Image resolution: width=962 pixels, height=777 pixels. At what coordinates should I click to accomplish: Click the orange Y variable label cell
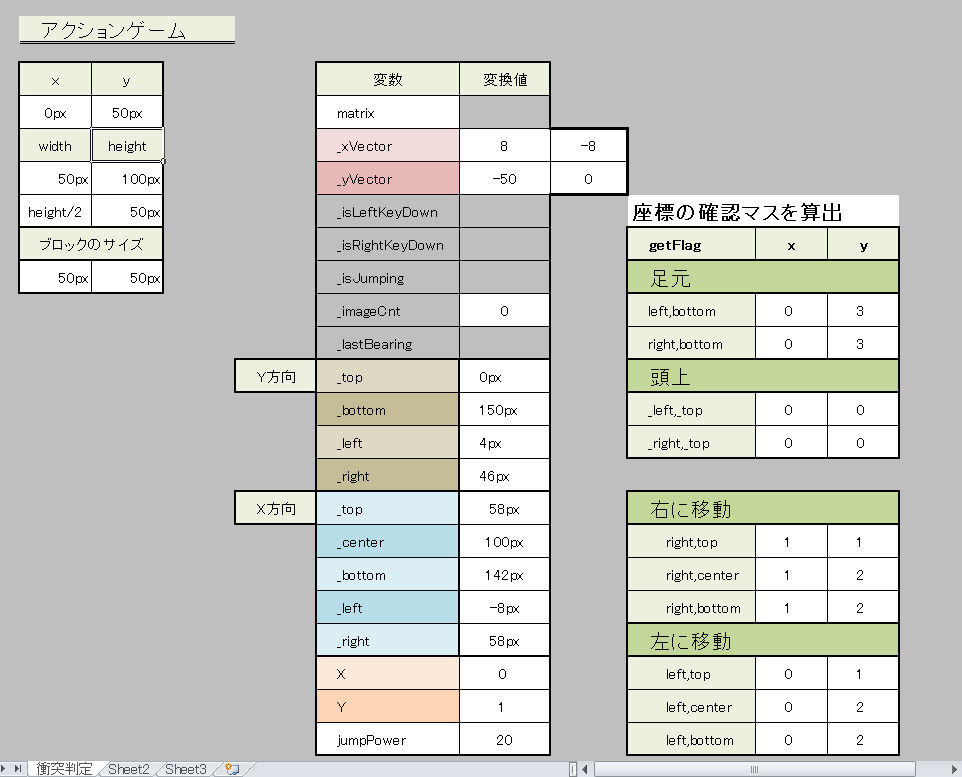click(388, 707)
